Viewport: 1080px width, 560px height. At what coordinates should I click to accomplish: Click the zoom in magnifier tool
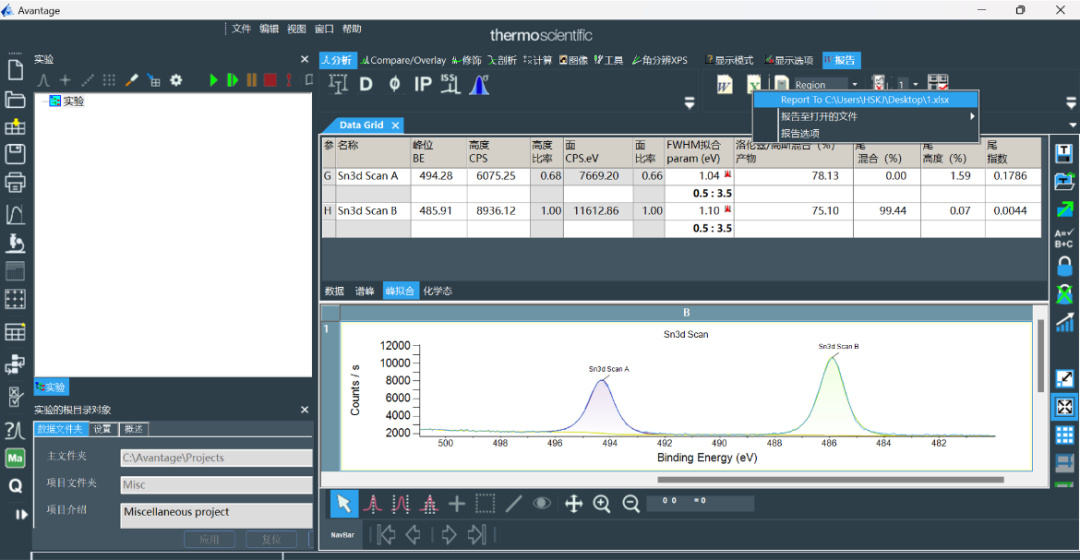pyautogui.click(x=602, y=504)
